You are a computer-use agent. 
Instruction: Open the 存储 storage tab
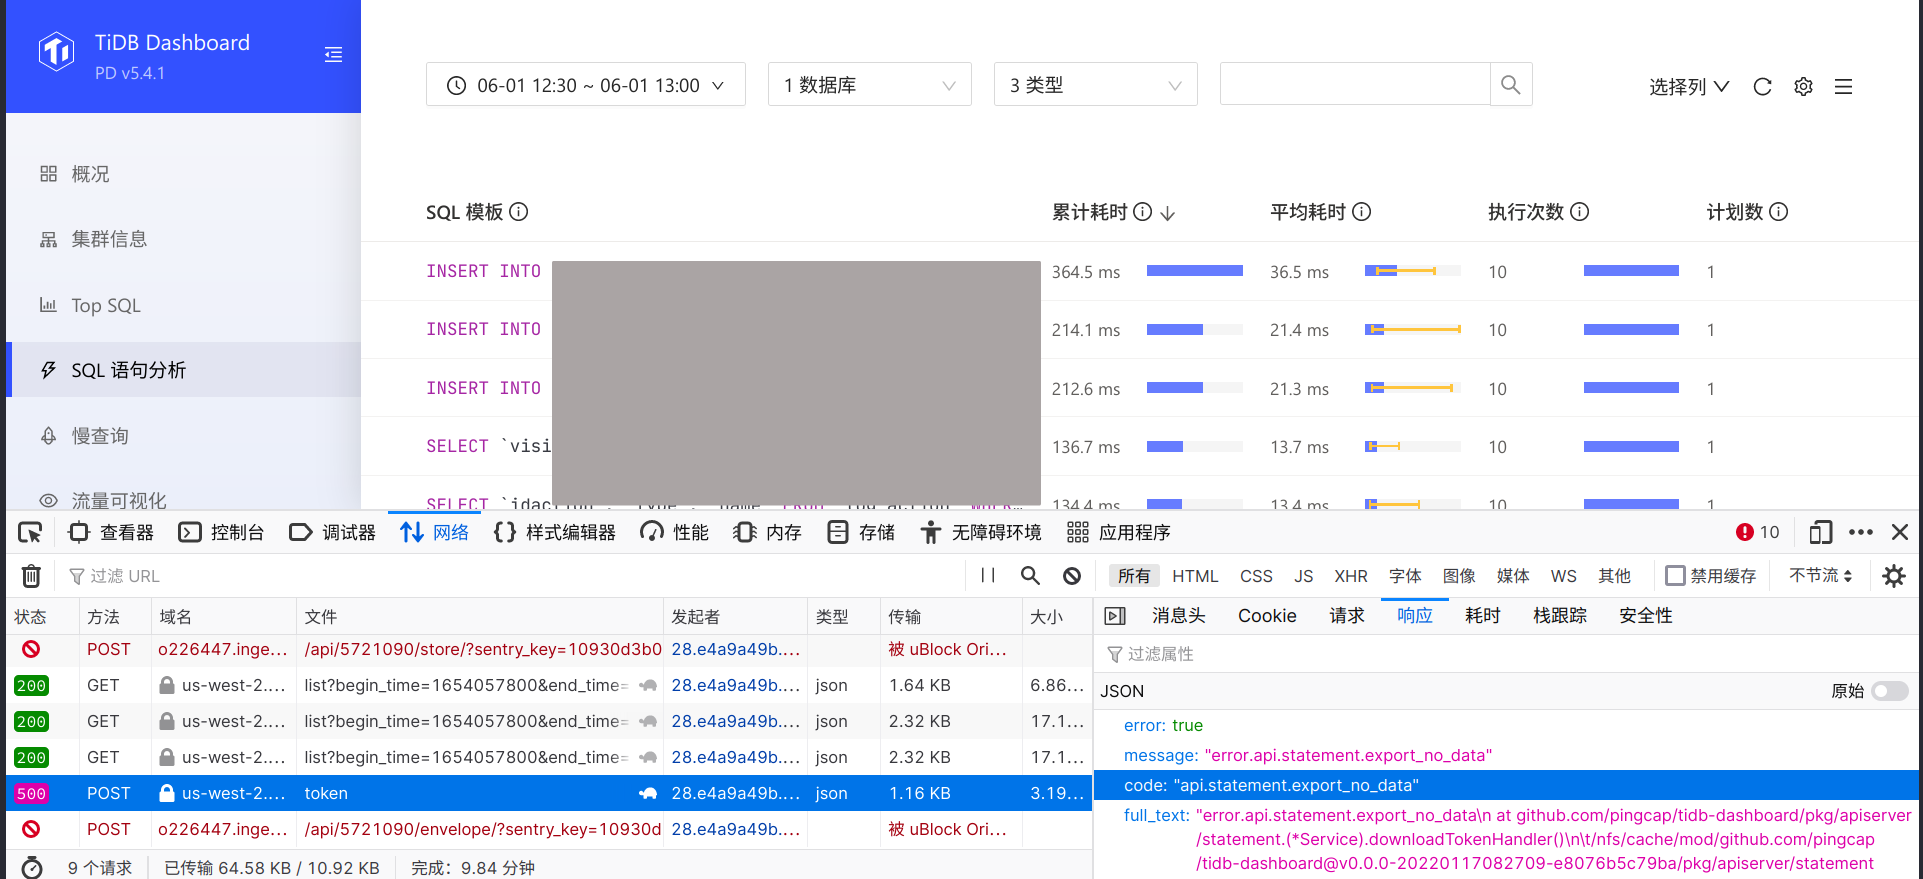click(861, 533)
